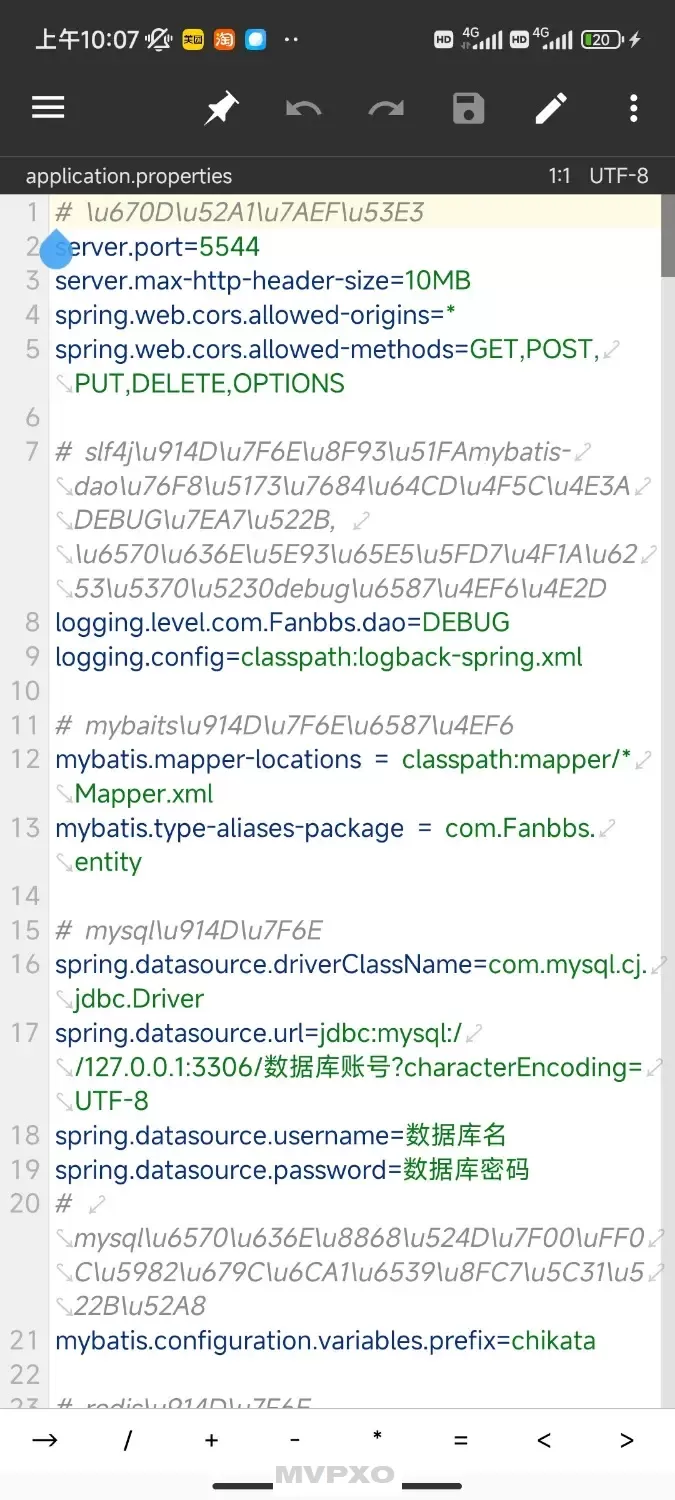Insert tab using the arrow key
Screen dimensions: 675x1500
[x=45, y=1440]
